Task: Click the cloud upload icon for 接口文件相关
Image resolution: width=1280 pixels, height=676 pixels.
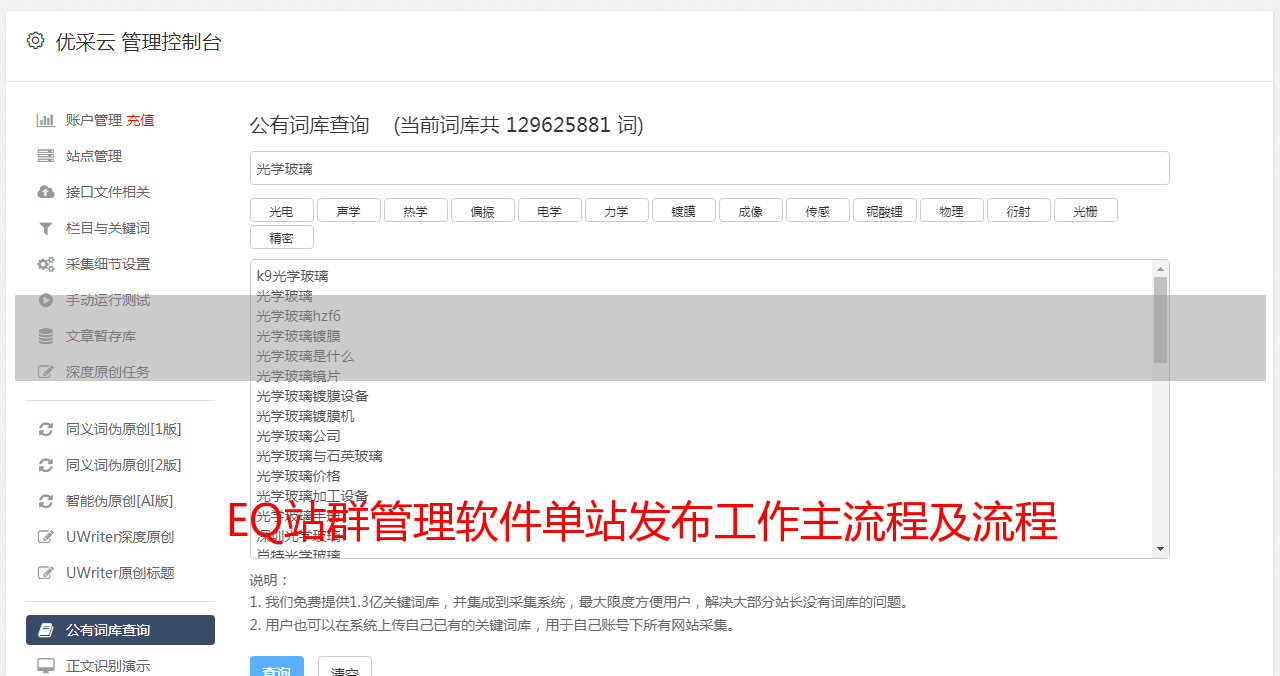Action: [x=45, y=192]
